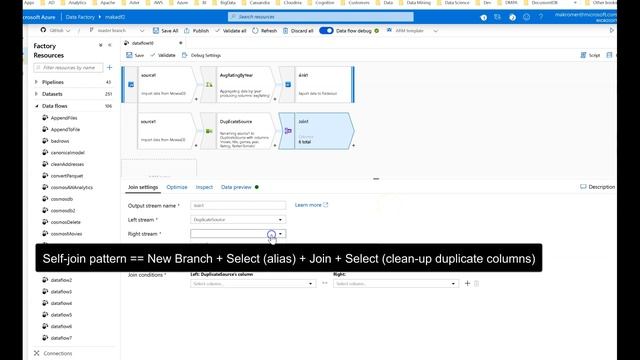Focus the Filter resources by name field
This screenshot has height=360, width=640.
coord(68,68)
